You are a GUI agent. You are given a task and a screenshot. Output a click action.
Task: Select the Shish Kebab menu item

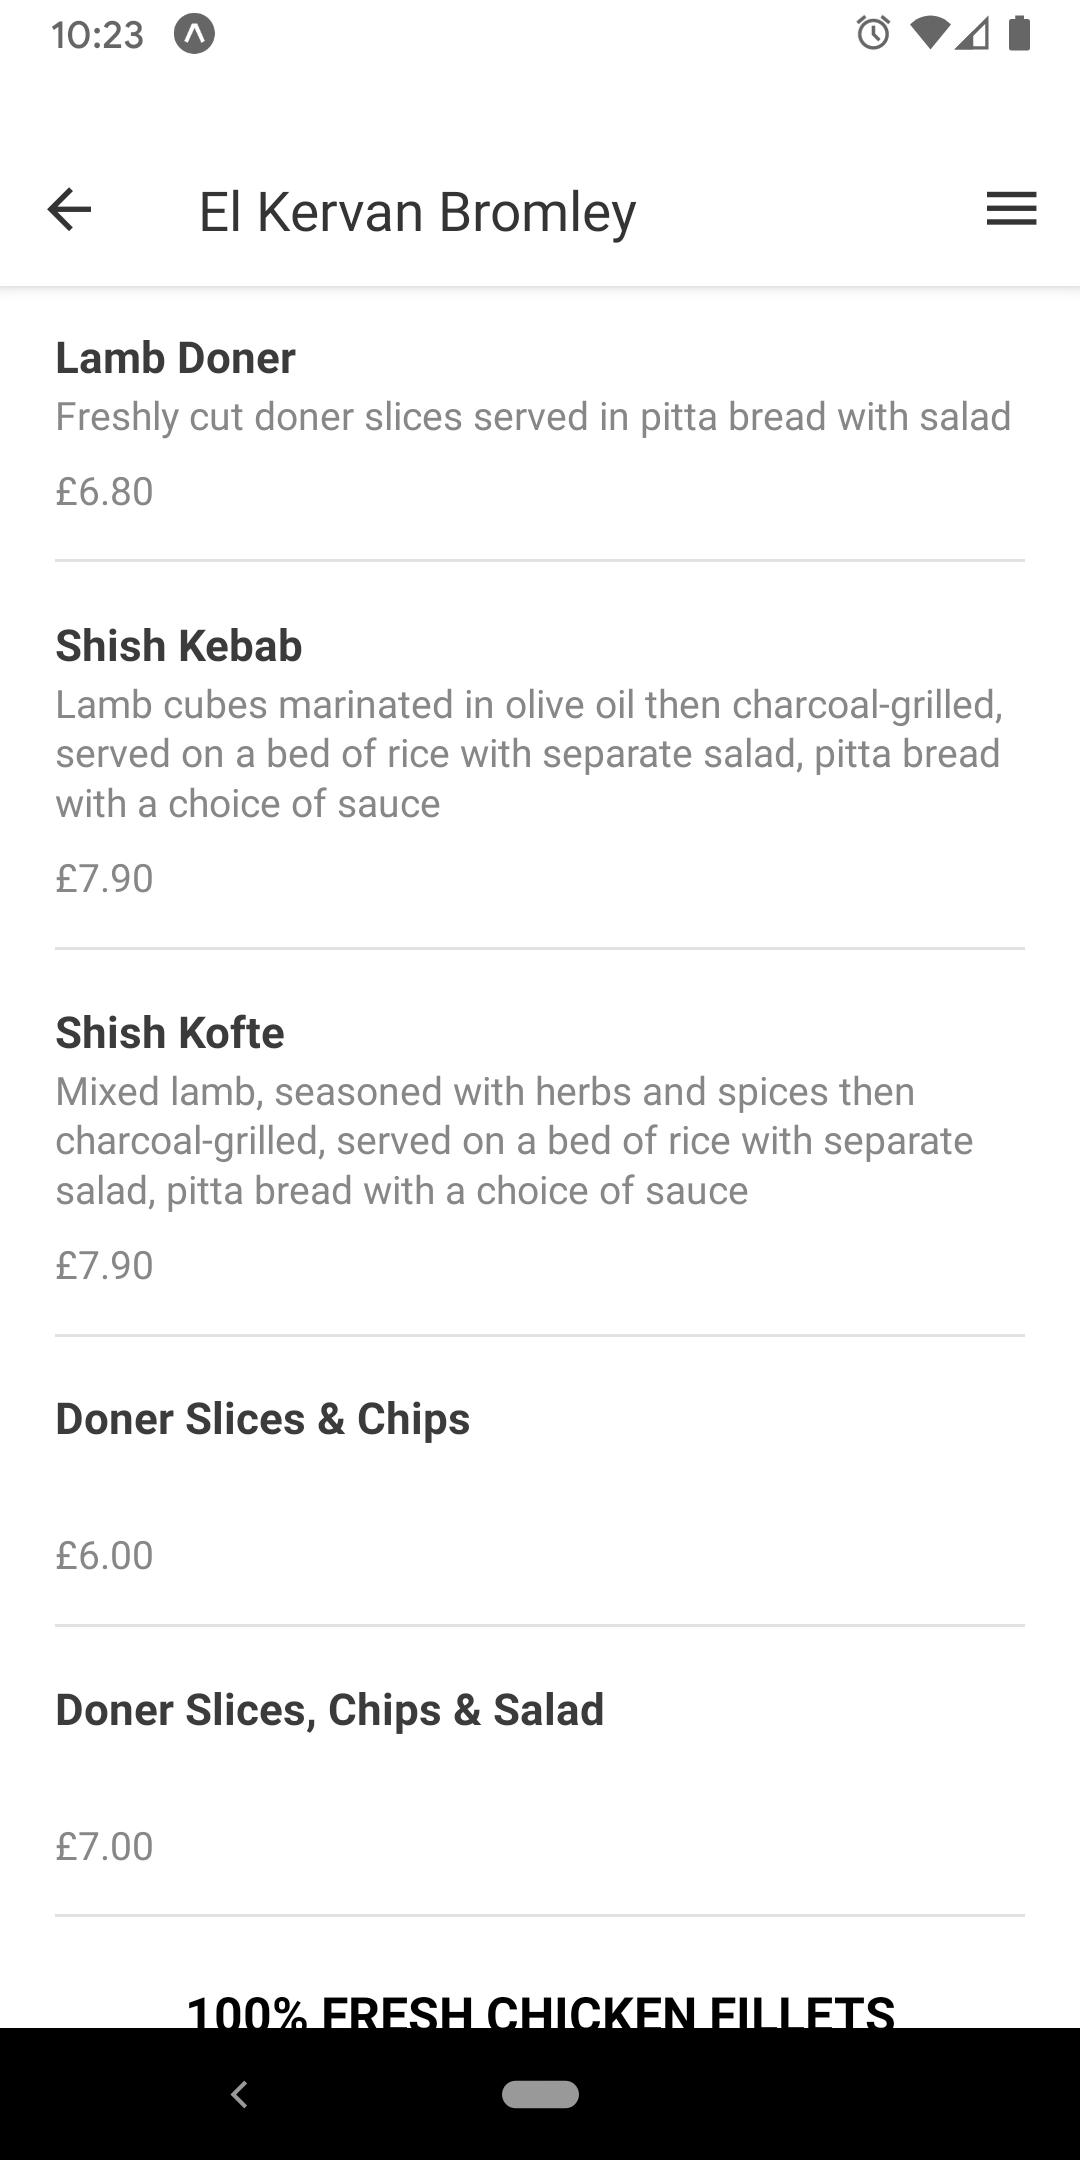(x=540, y=755)
